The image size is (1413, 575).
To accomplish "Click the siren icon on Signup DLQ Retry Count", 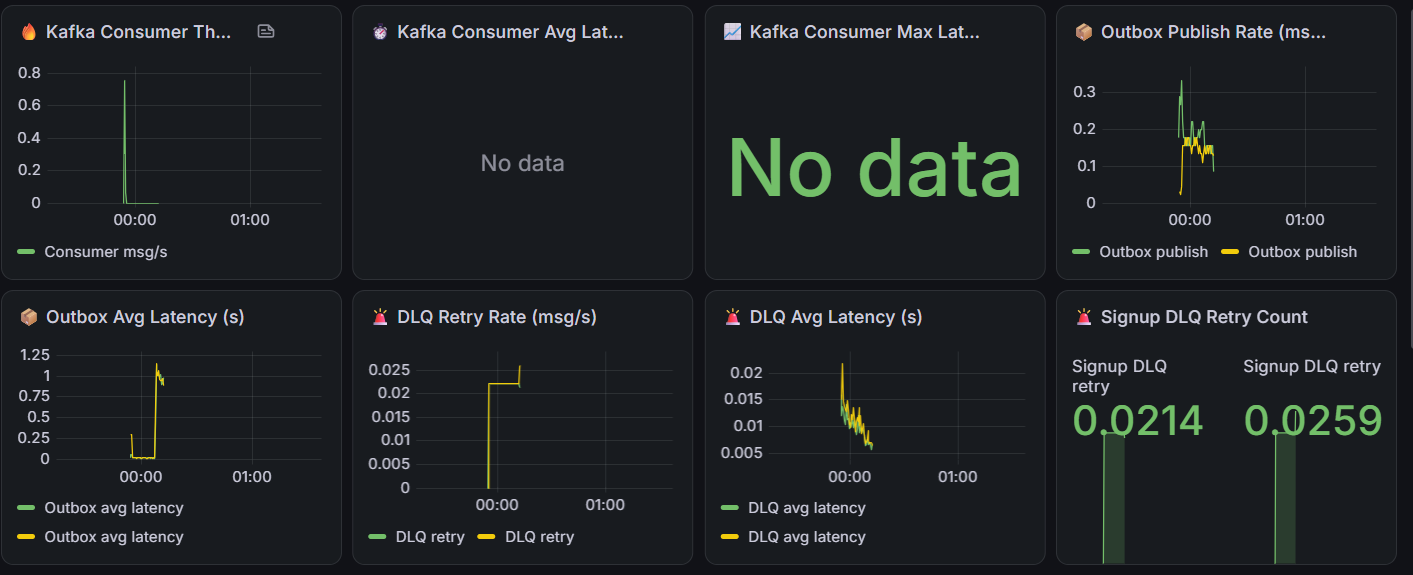I will pos(1084,317).
